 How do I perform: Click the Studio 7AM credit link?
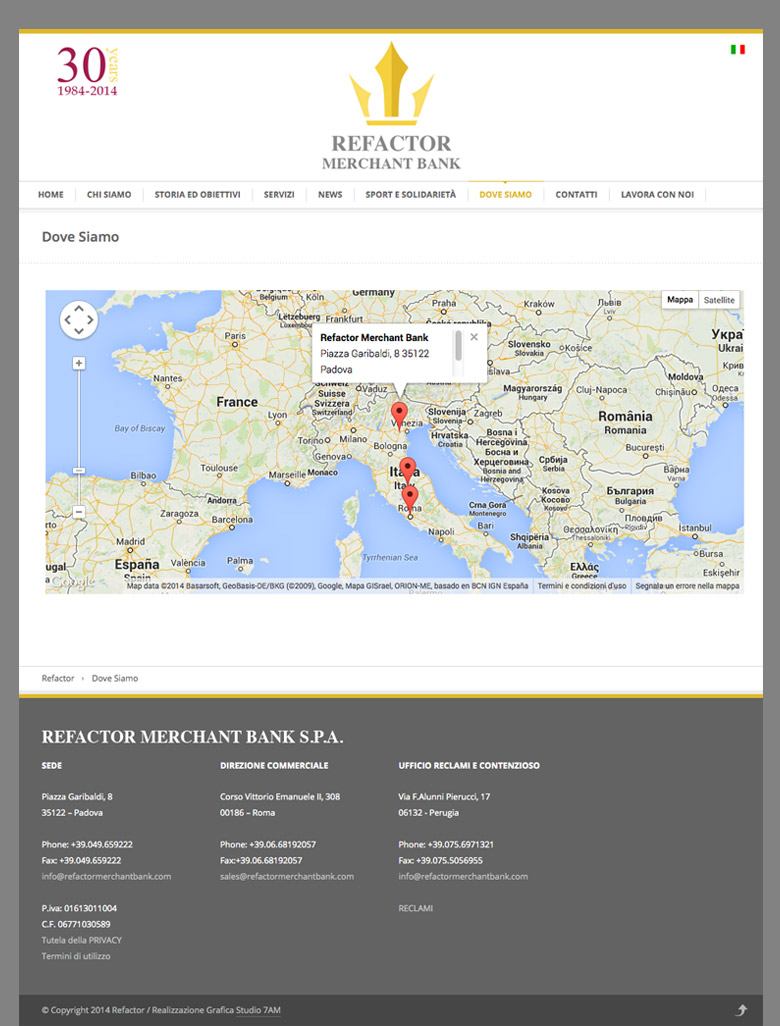[258, 1010]
